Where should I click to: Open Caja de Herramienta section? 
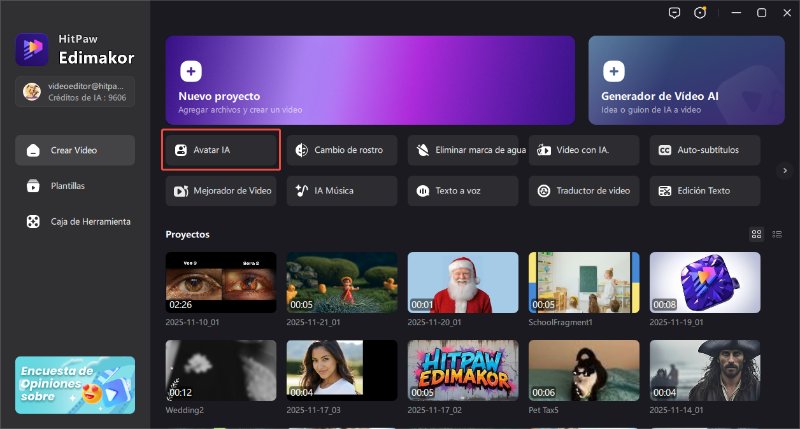[75, 221]
